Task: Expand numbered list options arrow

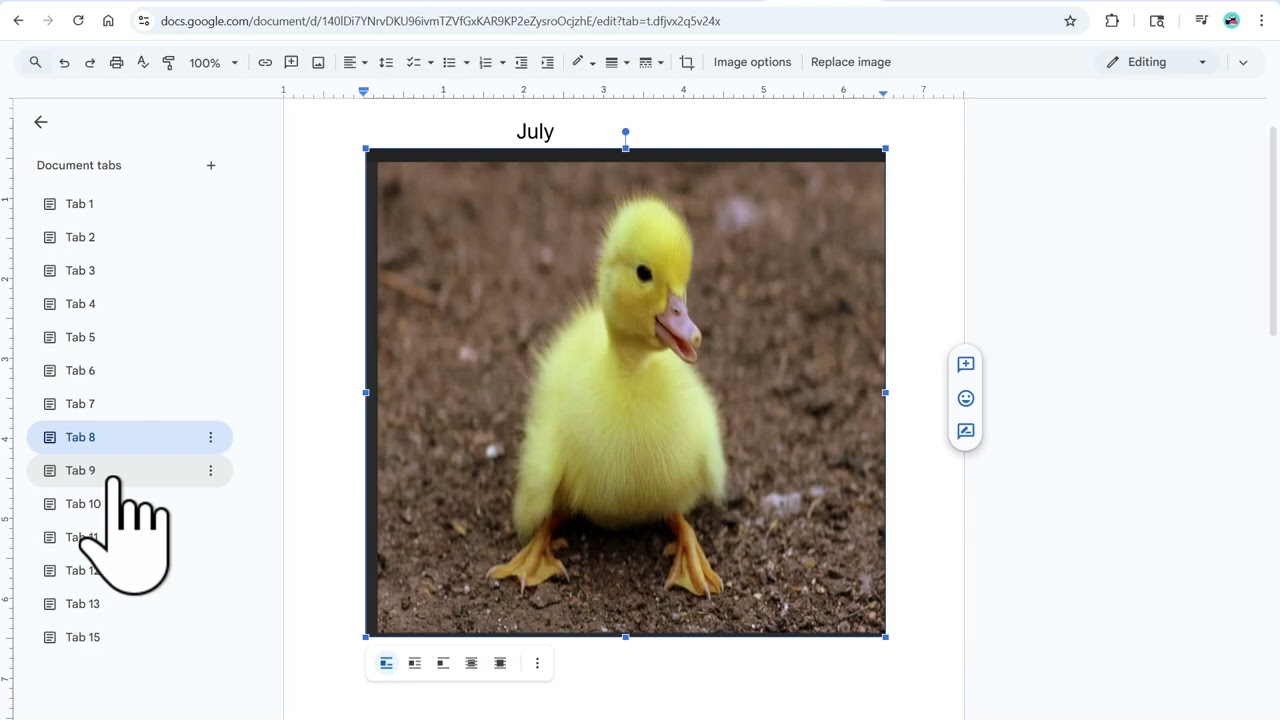Action: [x=502, y=62]
